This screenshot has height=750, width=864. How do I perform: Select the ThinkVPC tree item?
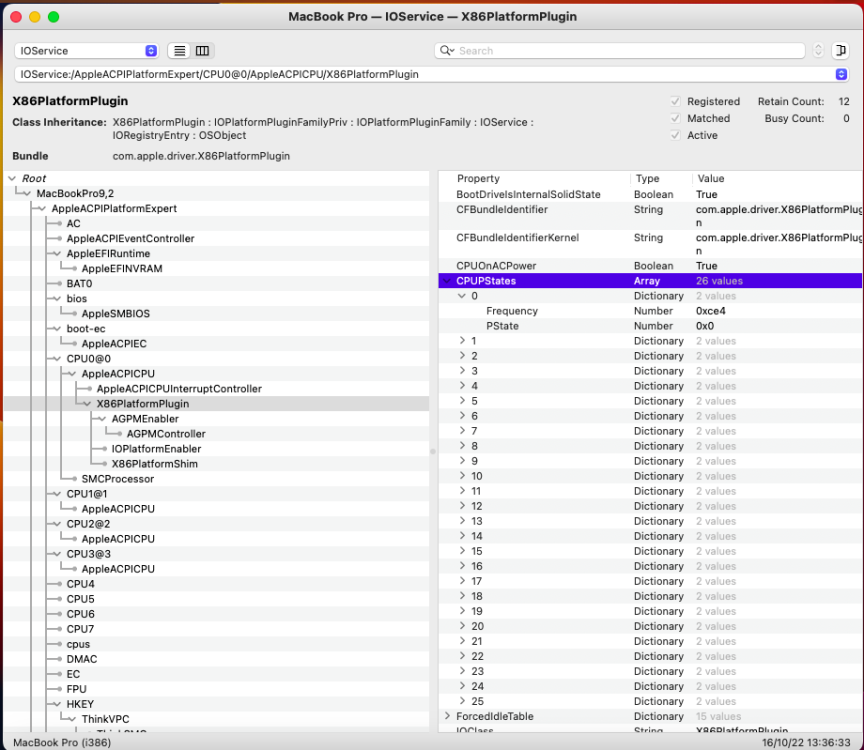(105, 719)
